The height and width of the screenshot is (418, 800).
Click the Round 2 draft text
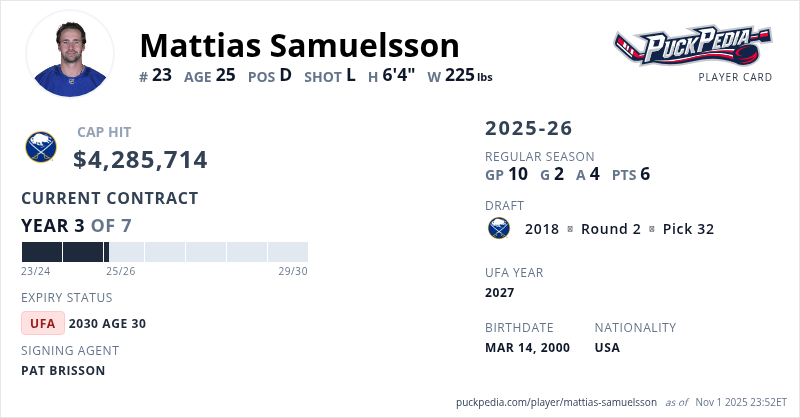point(609,229)
